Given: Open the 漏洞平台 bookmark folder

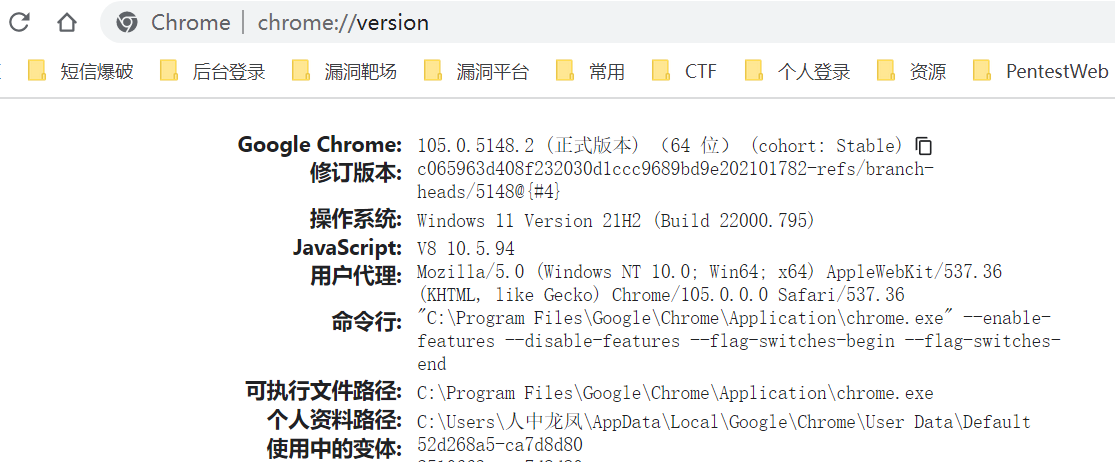Looking at the screenshot, I should (477, 71).
